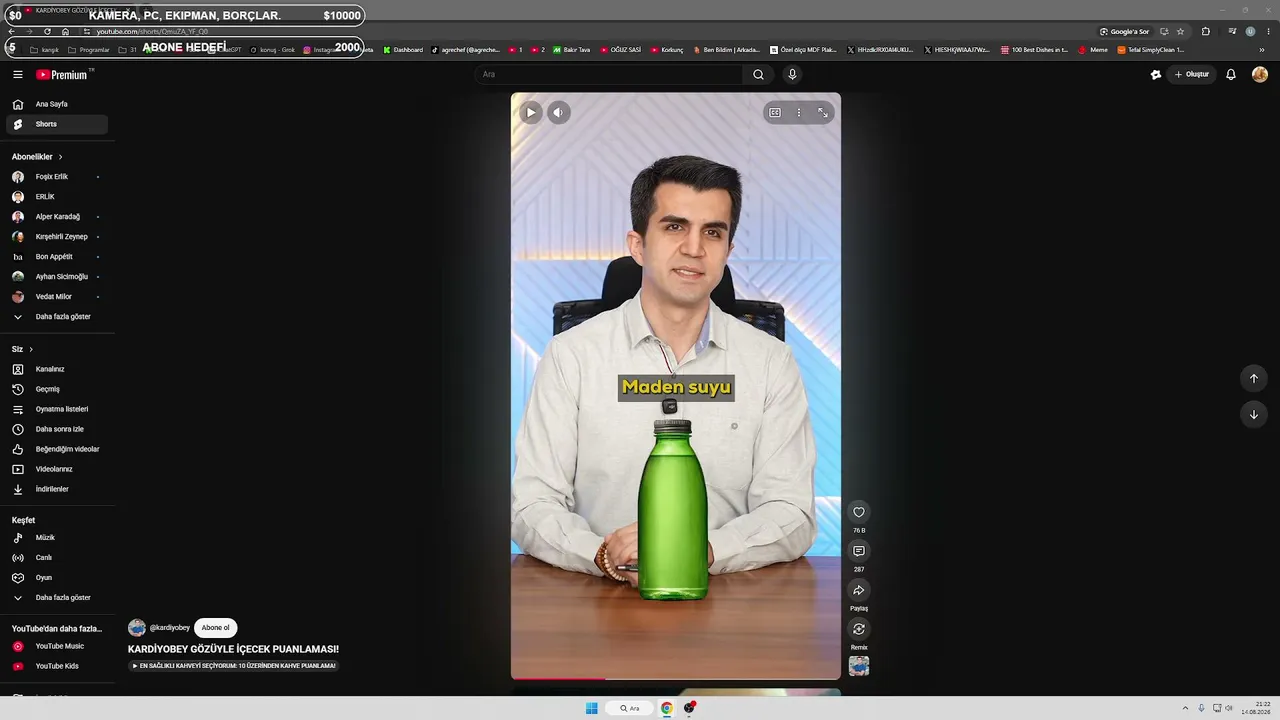Image resolution: width=1280 pixels, height=720 pixels.
Task: Expand the Siz section
Action: click(x=23, y=349)
